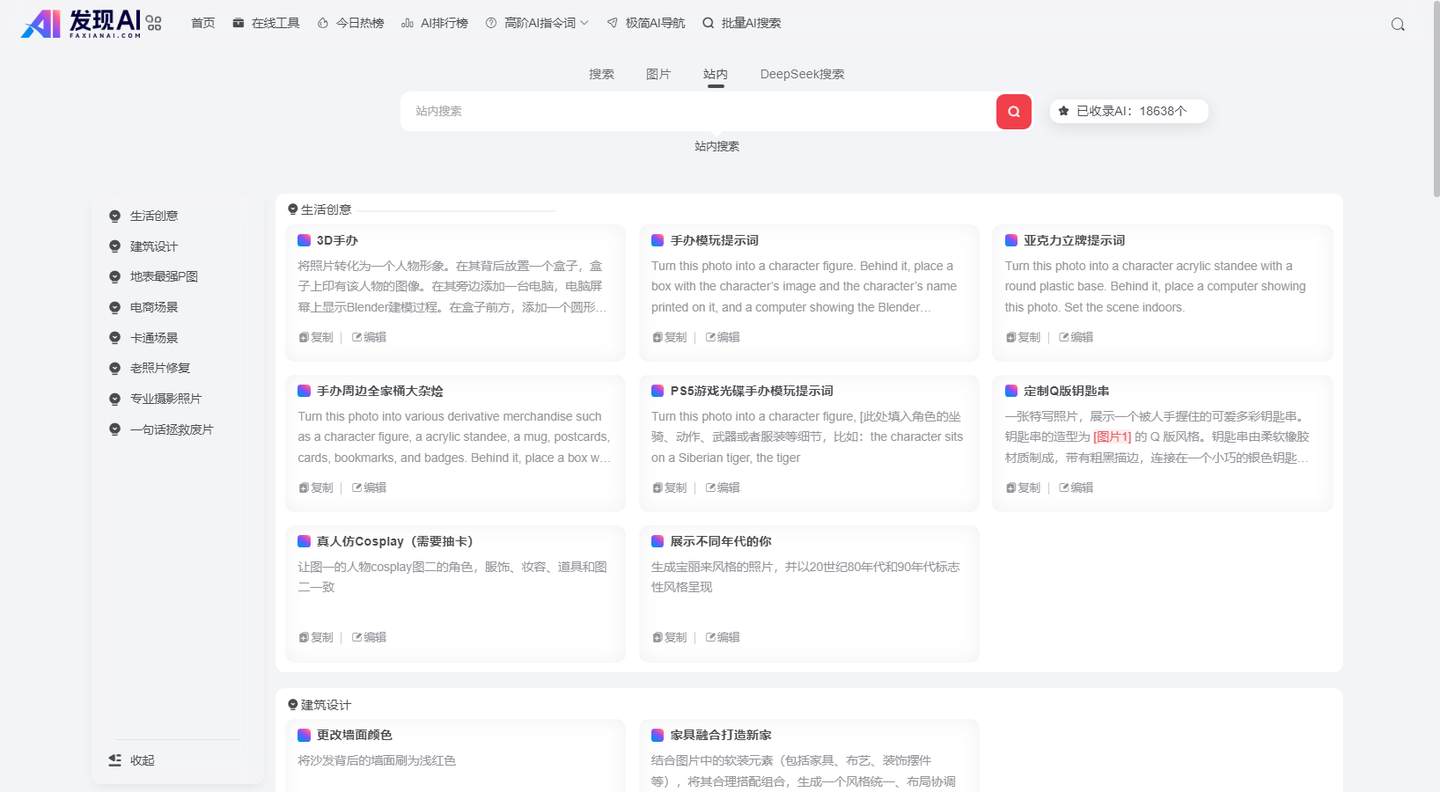Open the 更改墙面颜色 card title
Image resolution: width=1440 pixels, height=792 pixels.
click(x=354, y=735)
